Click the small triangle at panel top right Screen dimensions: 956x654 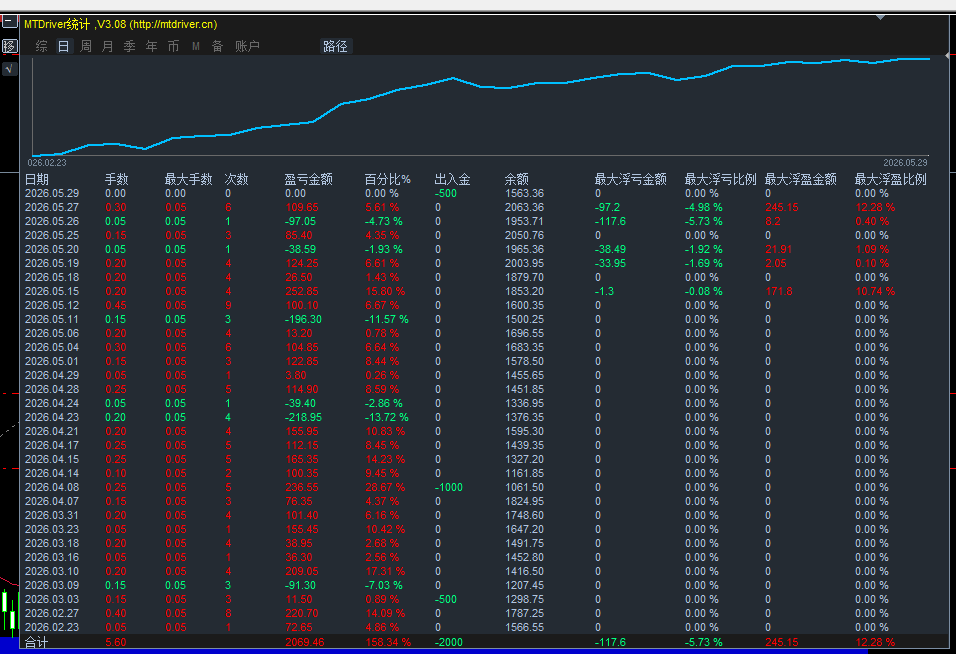[880, 17]
